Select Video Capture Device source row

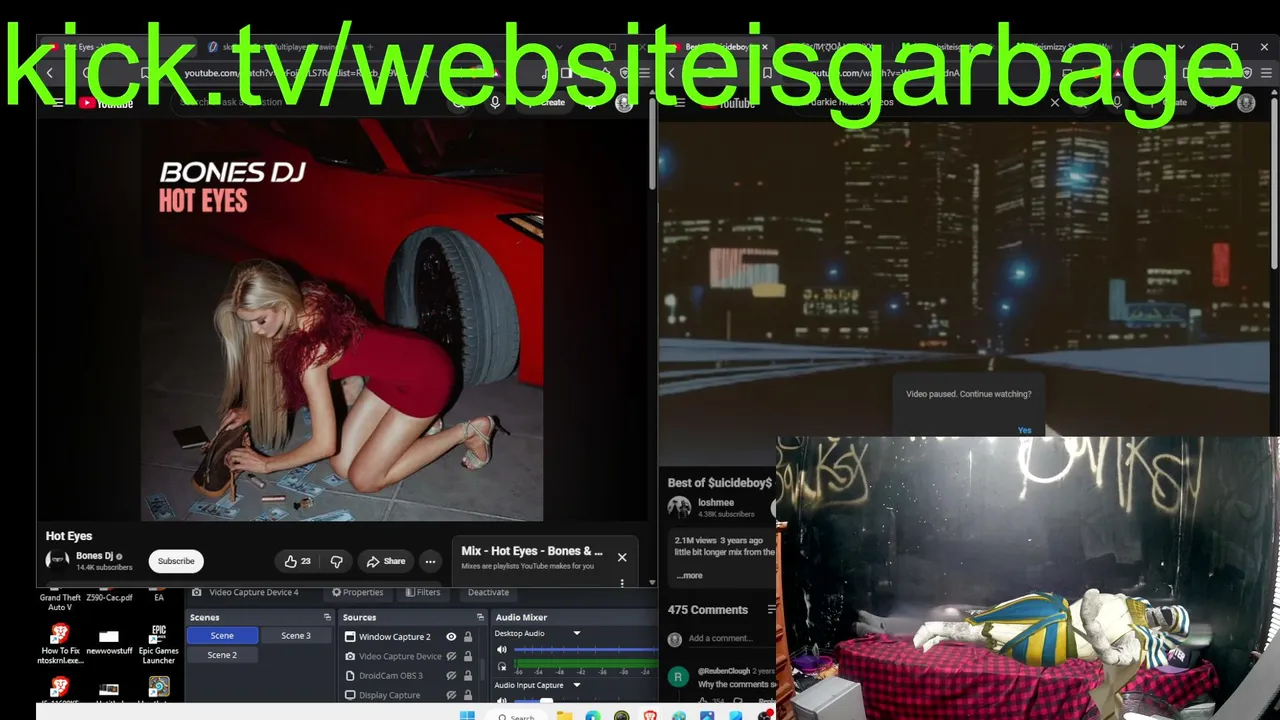(x=393, y=656)
